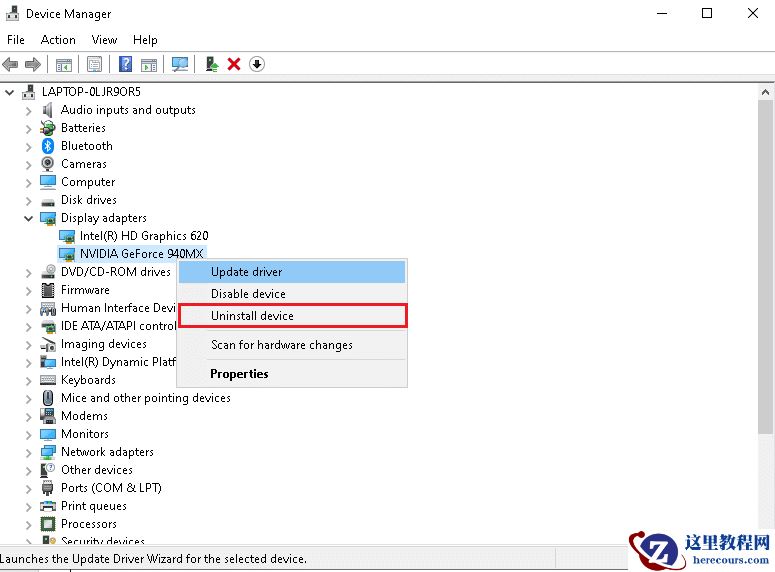Choose Disable device from context menu
The image size is (775, 572).
(x=292, y=294)
